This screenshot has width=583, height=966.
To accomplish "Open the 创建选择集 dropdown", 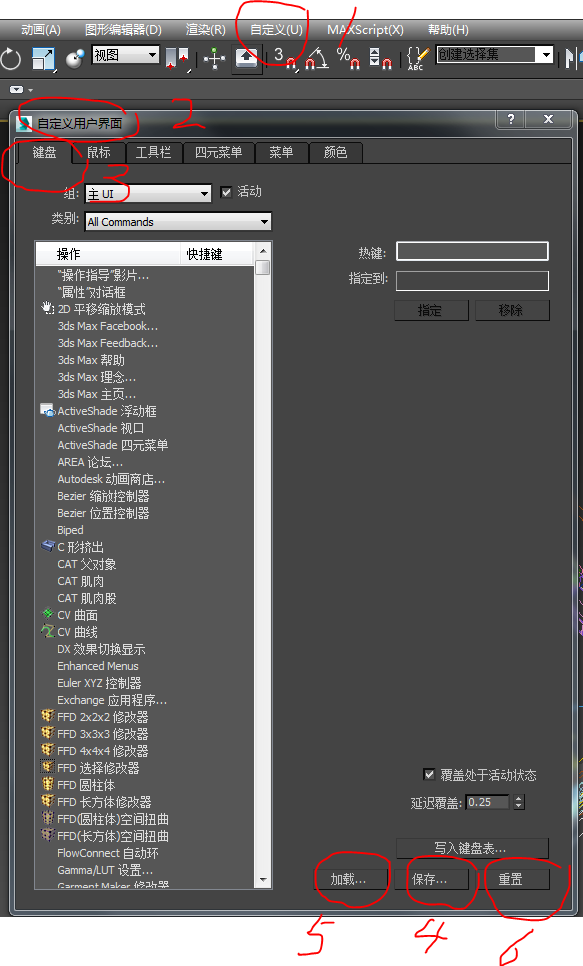I will coord(494,55).
